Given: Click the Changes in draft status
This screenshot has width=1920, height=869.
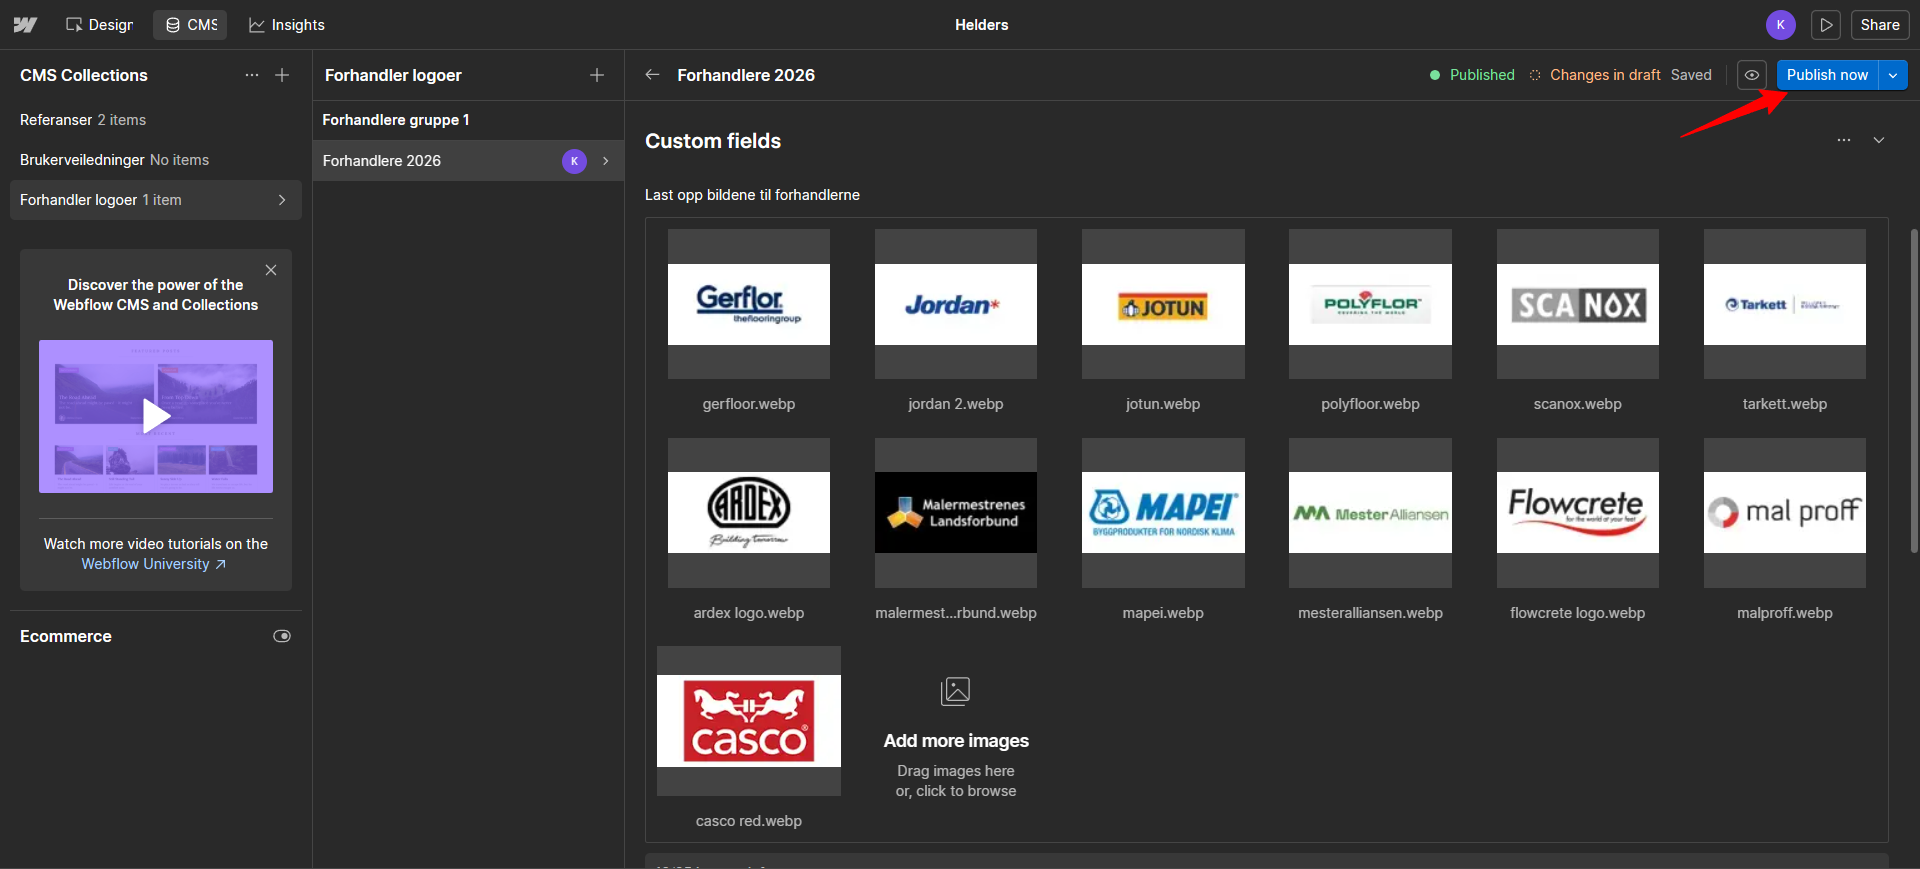Looking at the screenshot, I should (1595, 75).
